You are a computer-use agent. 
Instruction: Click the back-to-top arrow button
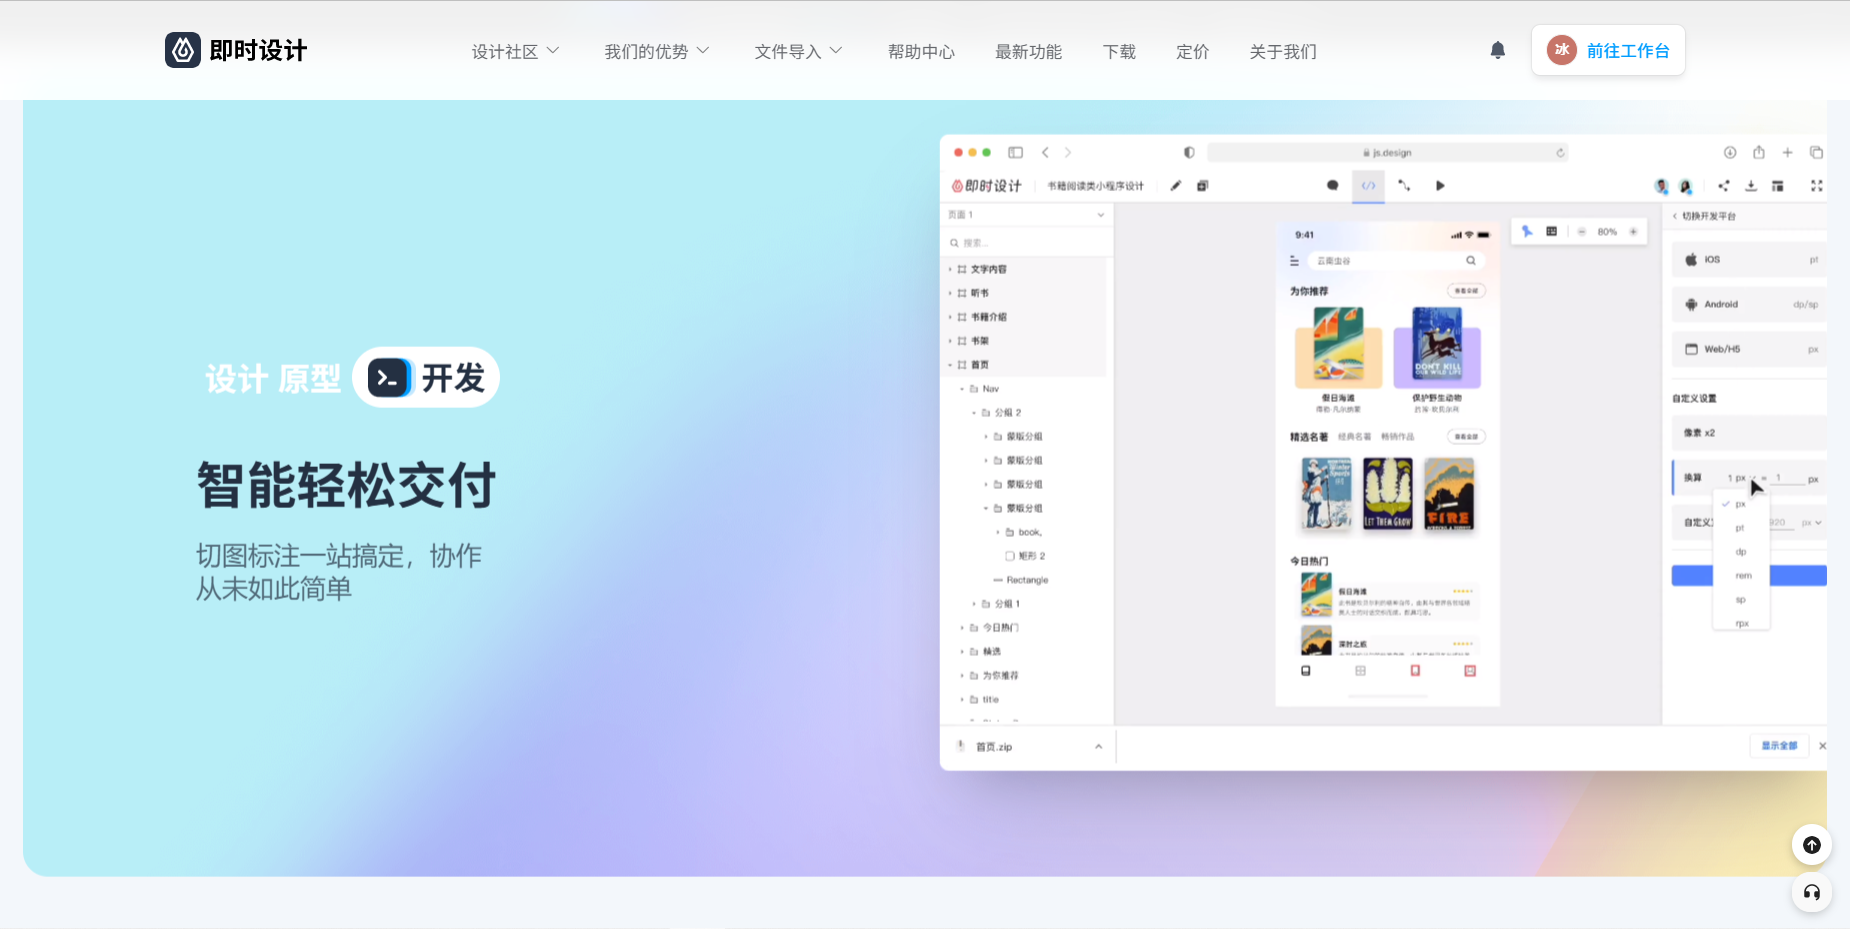coord(1811,845)
